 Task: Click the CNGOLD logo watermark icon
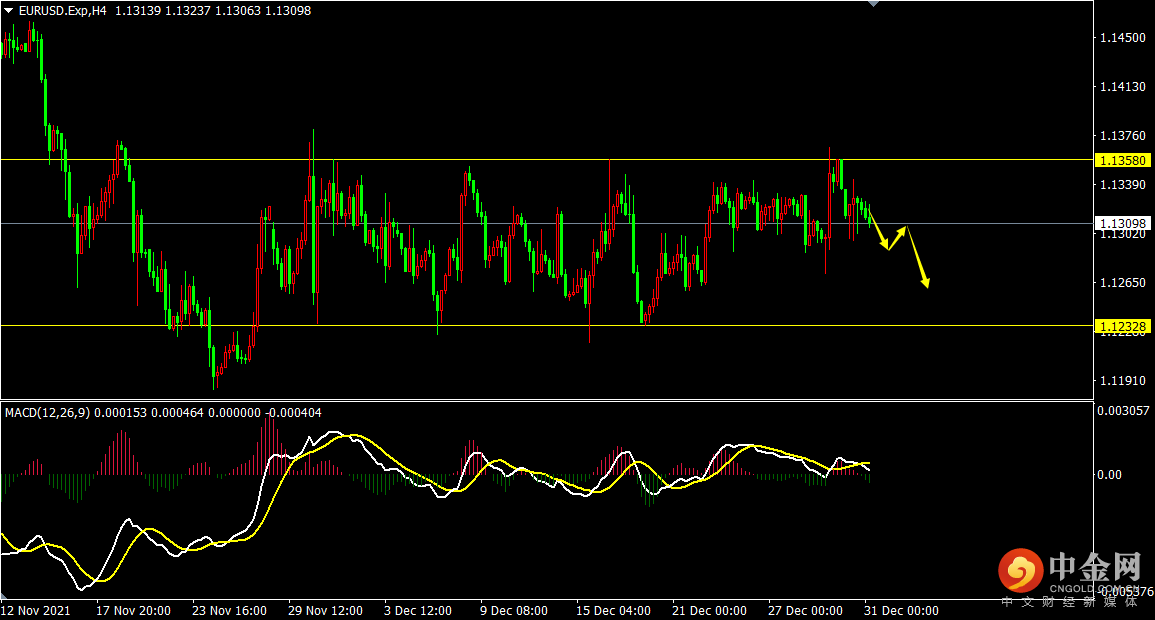(x=1020, y=571)
